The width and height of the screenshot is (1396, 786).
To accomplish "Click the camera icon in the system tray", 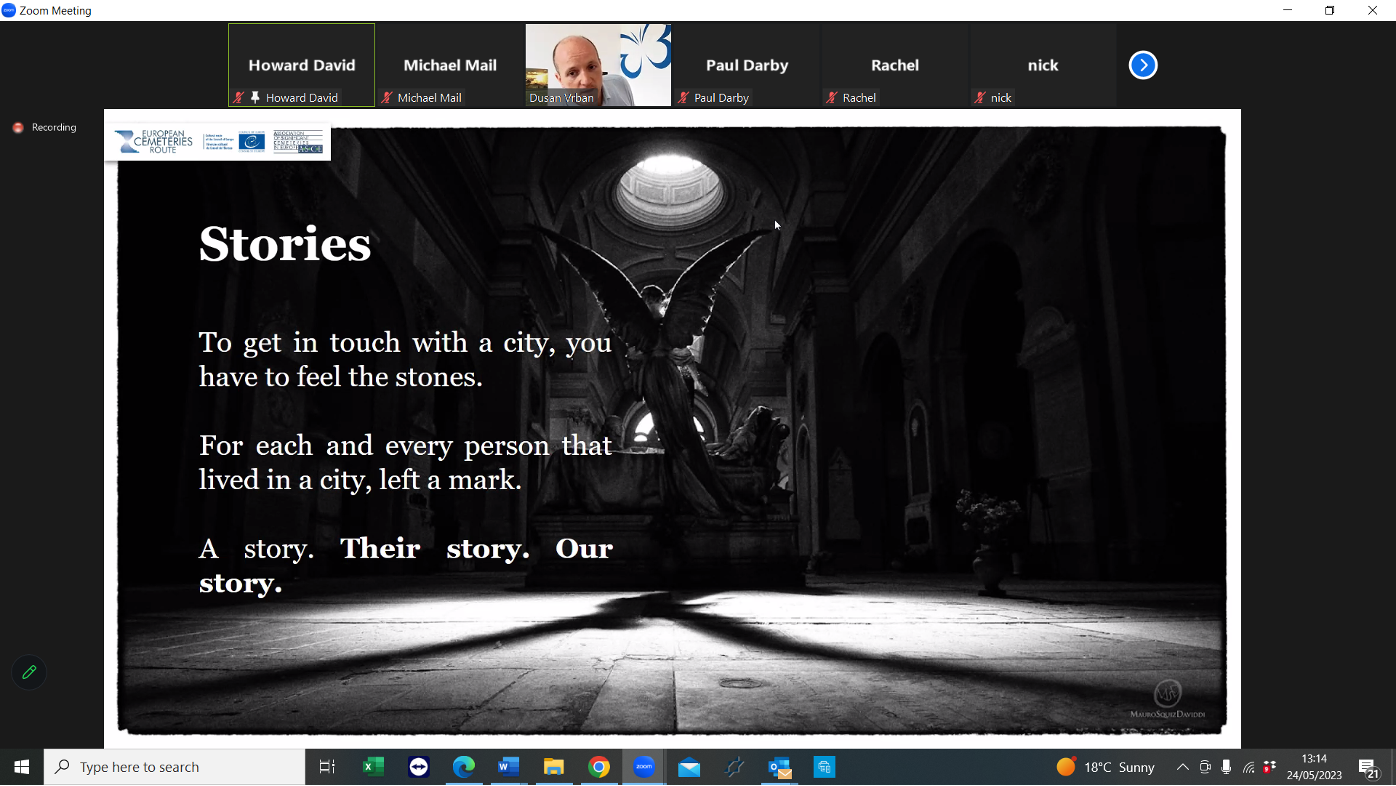I will pyautogui.click(x=1206, y=767).
